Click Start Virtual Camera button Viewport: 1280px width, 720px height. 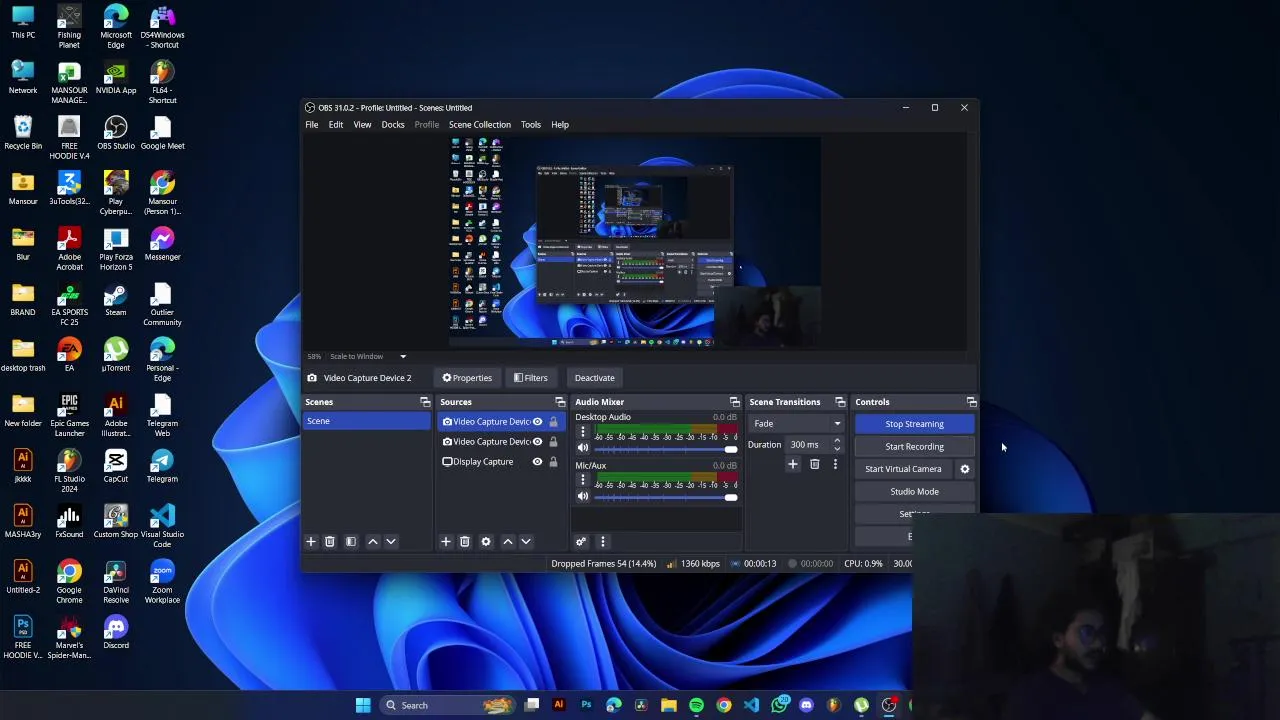(x=903, y=469)
